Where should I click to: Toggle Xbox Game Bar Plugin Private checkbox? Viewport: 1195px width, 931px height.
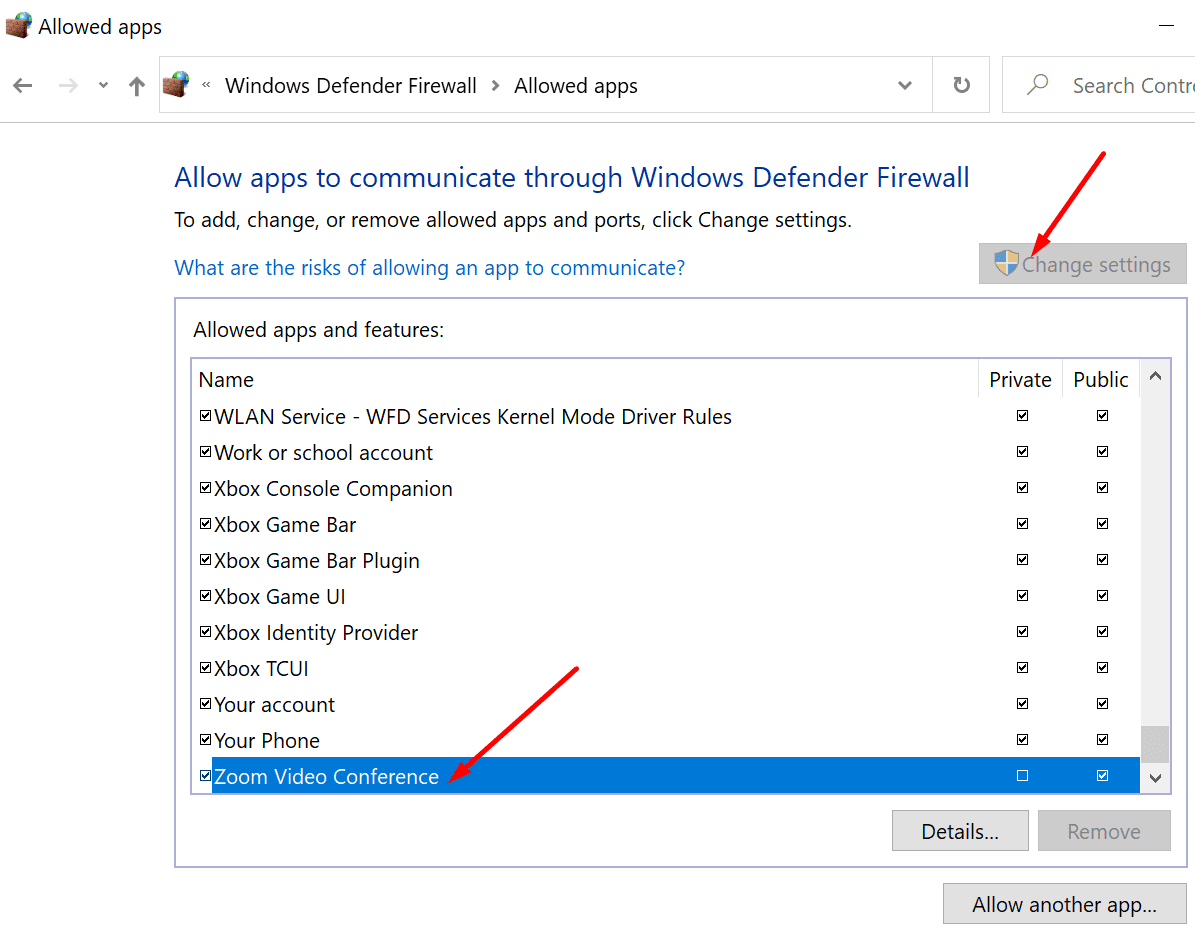[x=1022, y=559]
